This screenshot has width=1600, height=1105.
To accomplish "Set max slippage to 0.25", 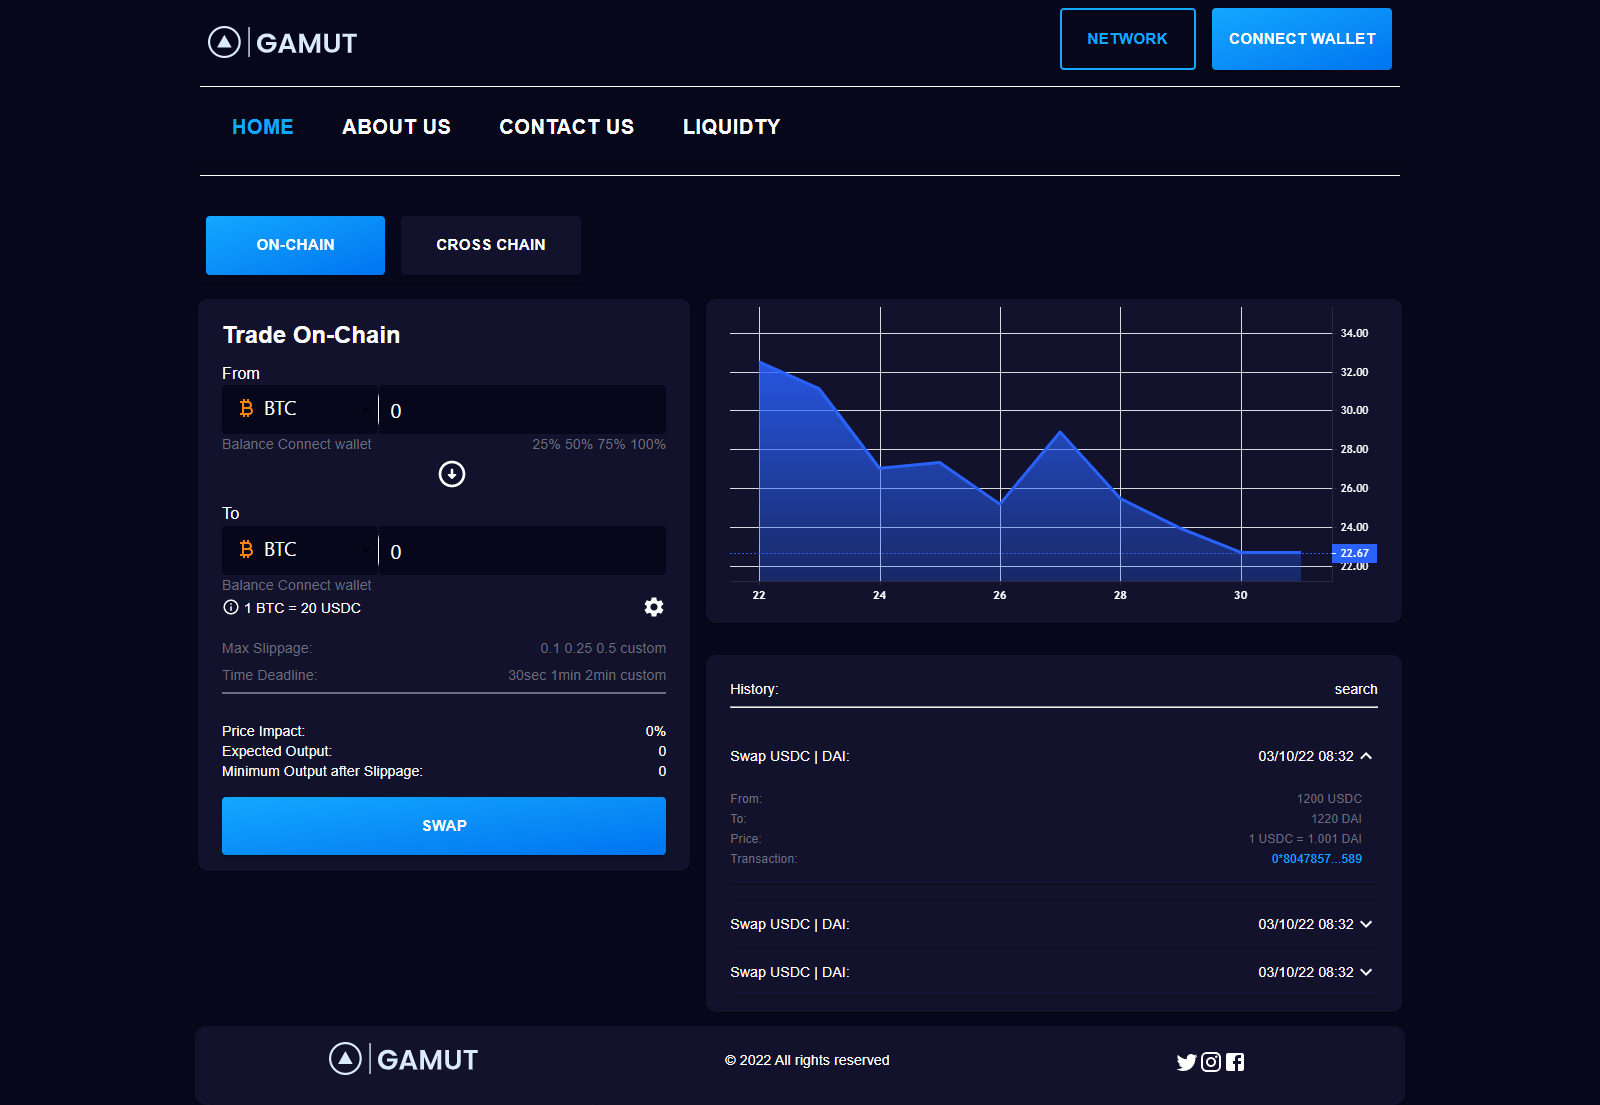I will [578, 648].
